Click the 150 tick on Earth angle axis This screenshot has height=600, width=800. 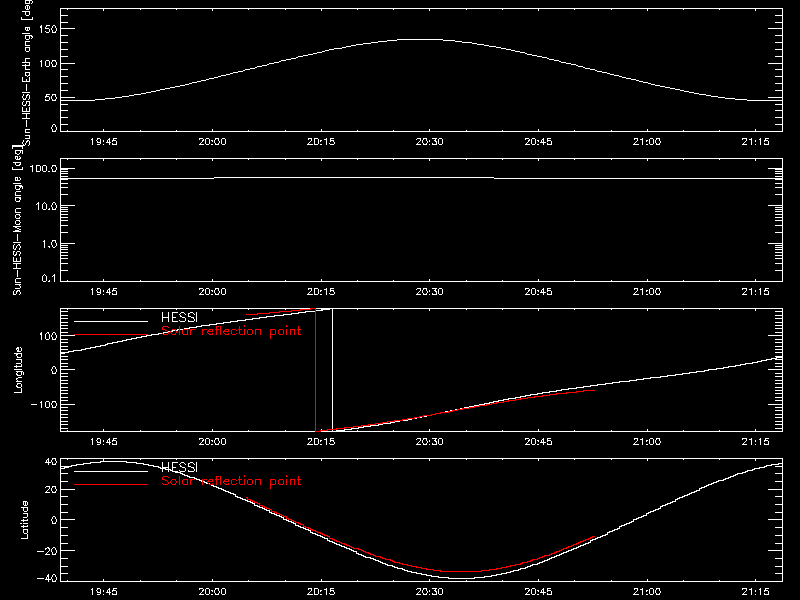(x=47, y=29)
